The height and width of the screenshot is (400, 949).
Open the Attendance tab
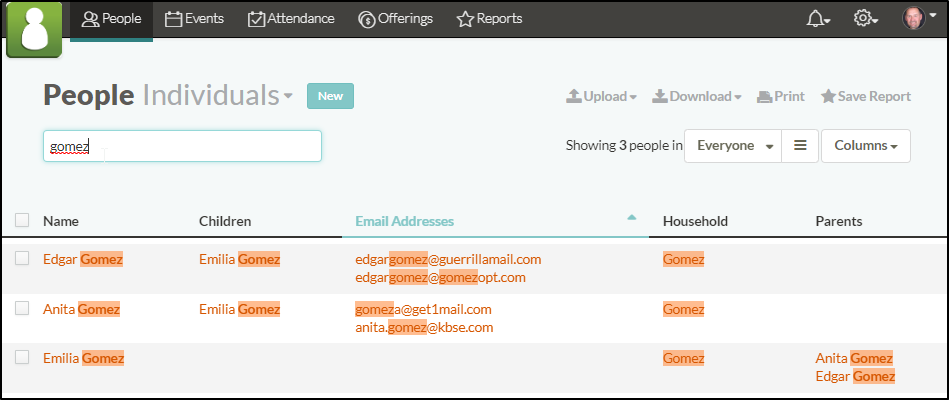pos(291,19)
